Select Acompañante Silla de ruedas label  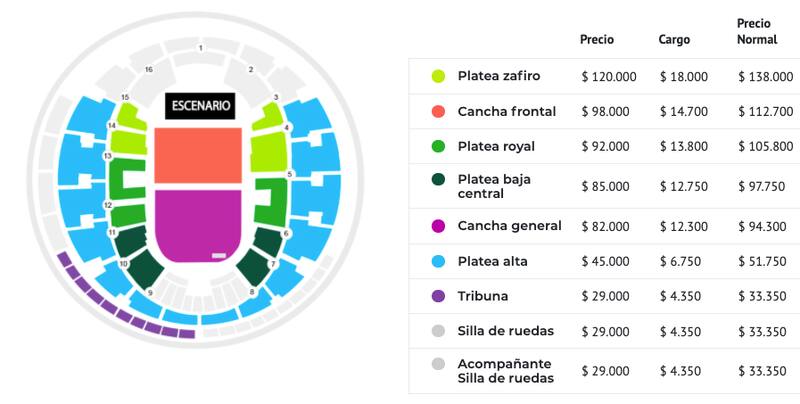coord(506,370)
